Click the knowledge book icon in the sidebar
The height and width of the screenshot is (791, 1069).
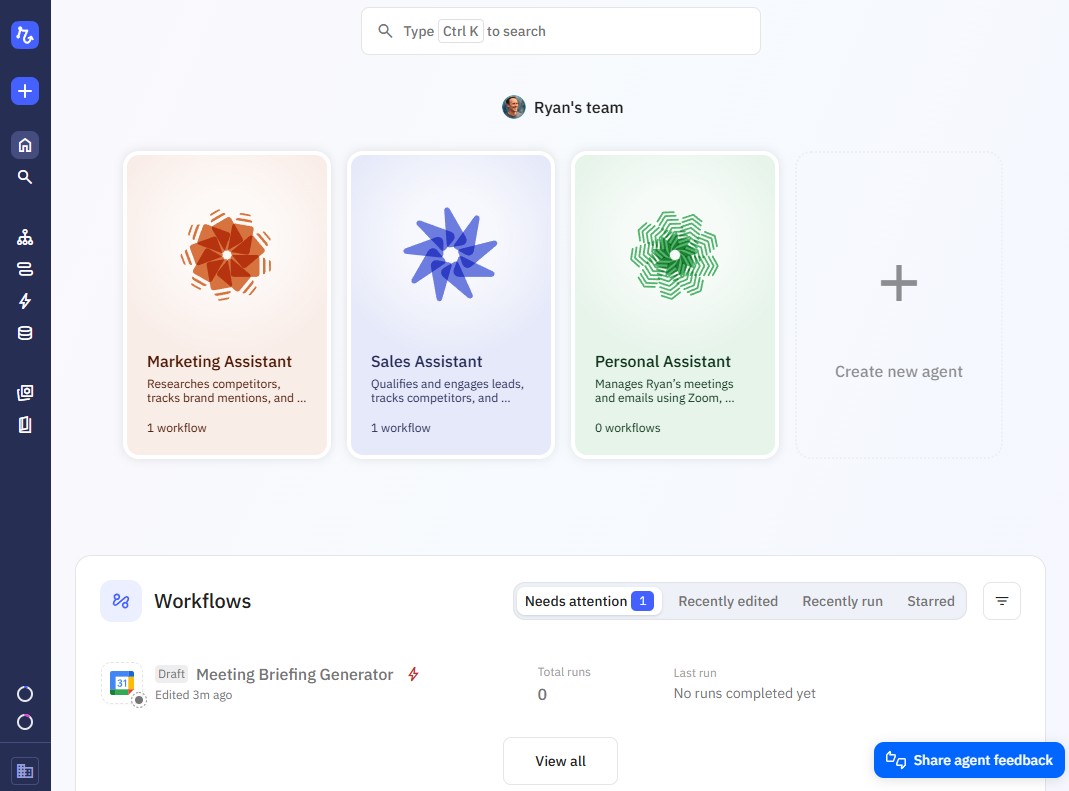(24, 424)
